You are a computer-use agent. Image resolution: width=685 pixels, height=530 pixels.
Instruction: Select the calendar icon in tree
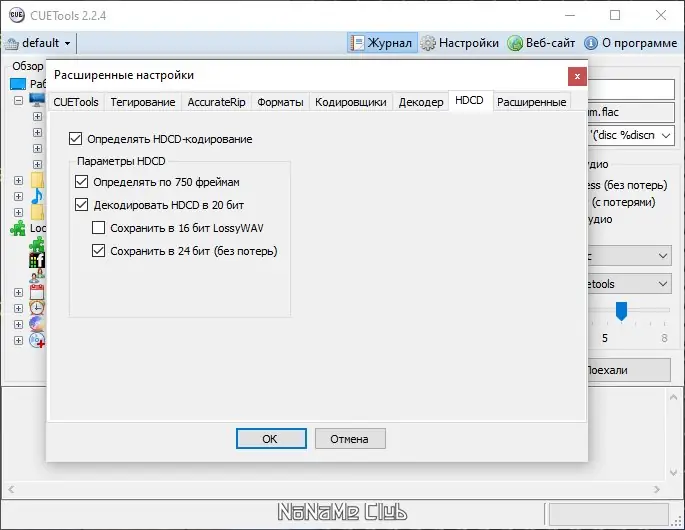click(37, 292)
